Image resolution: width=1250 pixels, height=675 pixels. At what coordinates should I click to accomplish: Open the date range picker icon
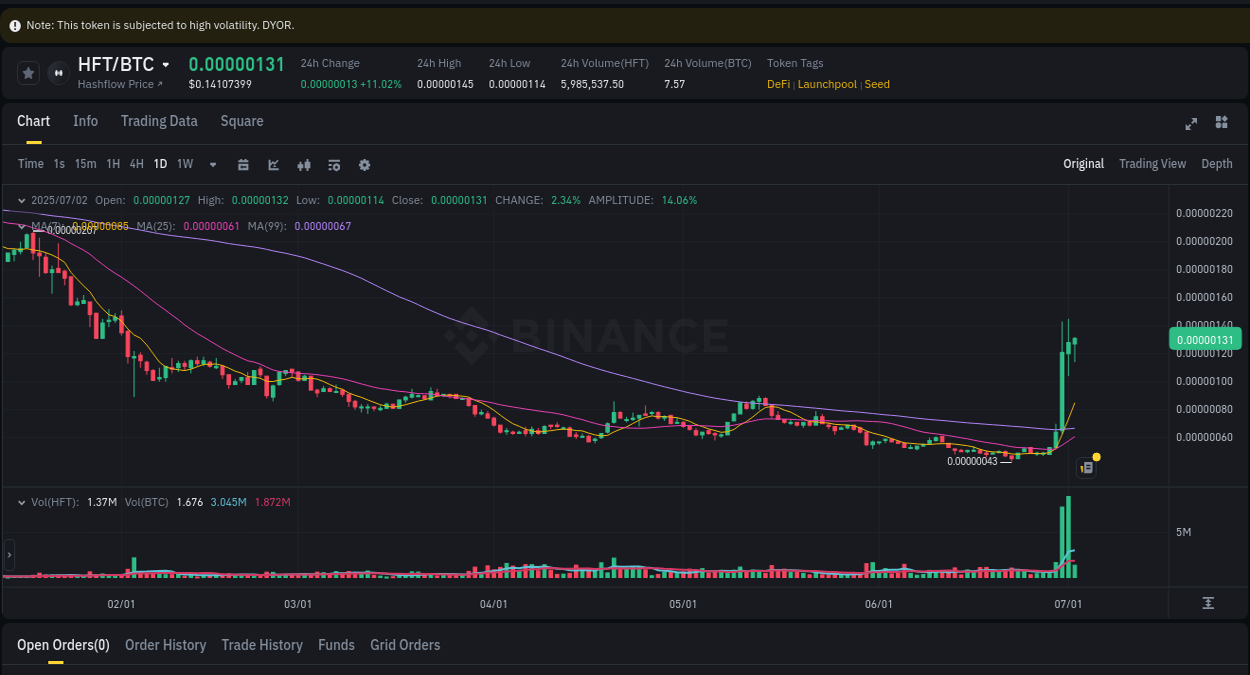coord(243,164)
